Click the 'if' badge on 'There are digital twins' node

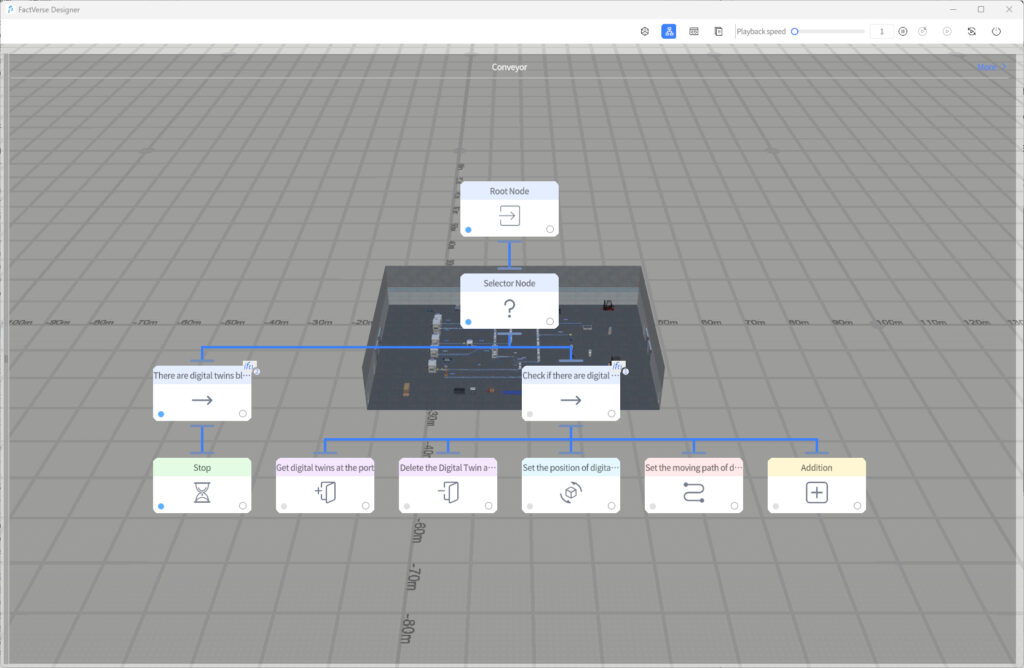[248, 366]
